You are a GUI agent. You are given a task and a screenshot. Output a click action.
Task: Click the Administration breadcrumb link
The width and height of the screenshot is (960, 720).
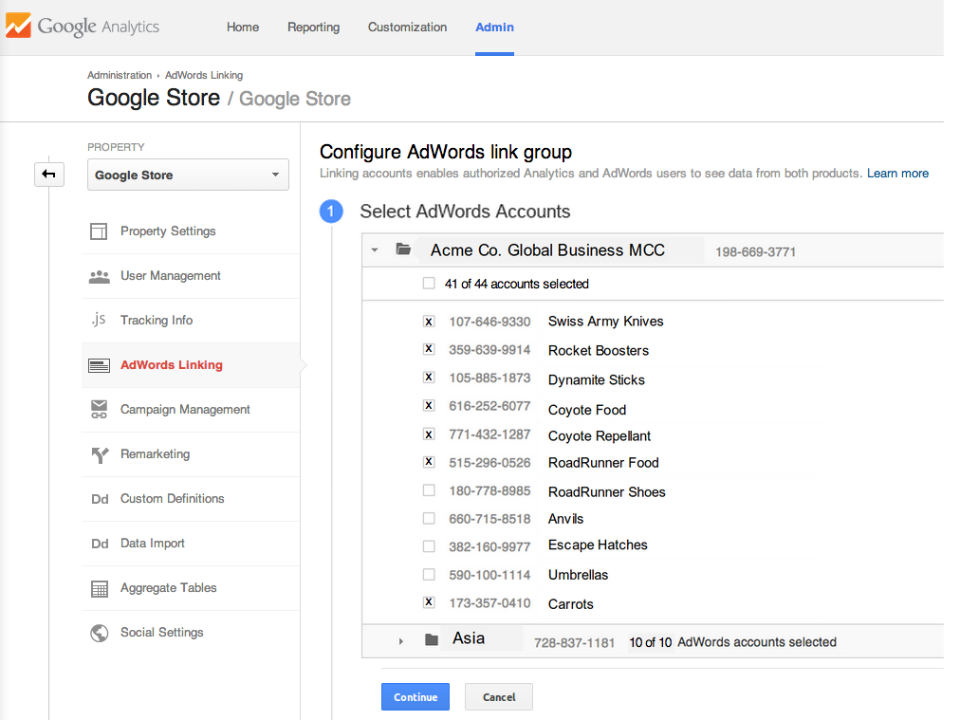tap(119, 75)
